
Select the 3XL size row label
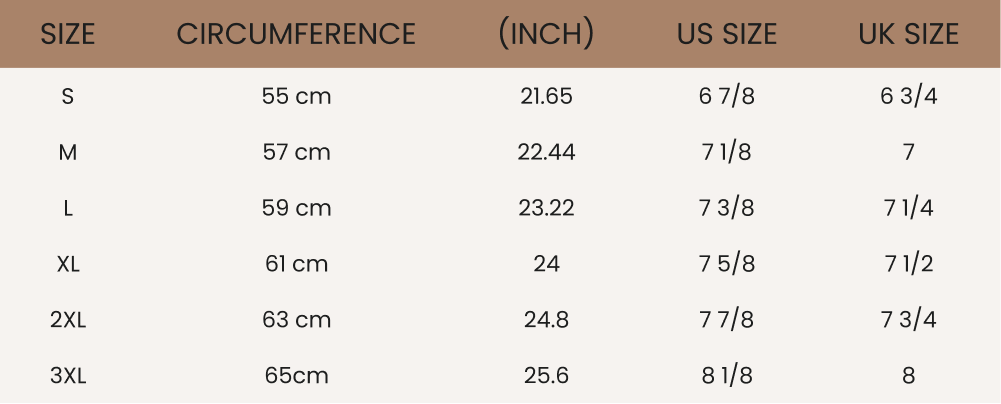click(68, 377)
